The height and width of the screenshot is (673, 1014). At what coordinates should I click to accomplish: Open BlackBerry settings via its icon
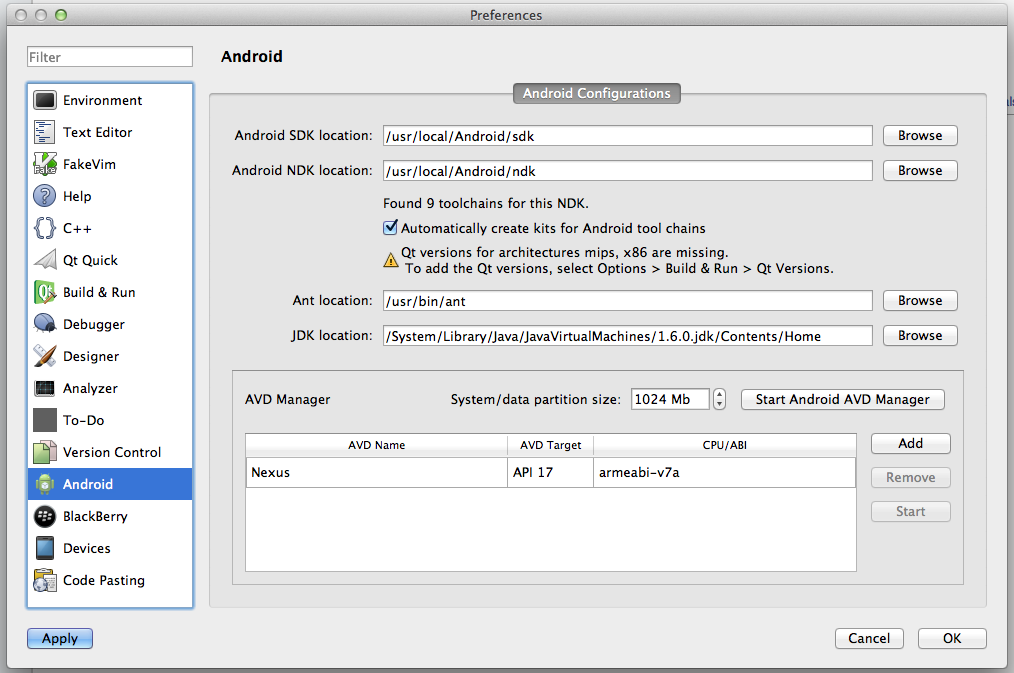click(x=44, y=516)
